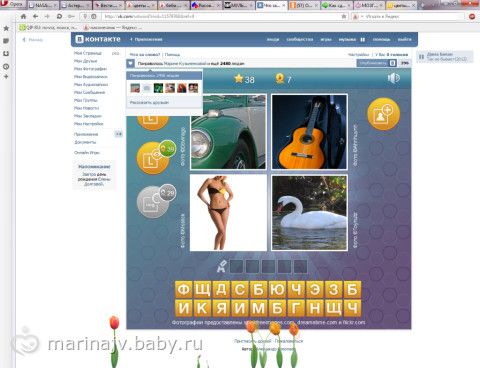This screenshot has width=480, height=368.
Task: Click the heart like dropdown button
Action: tap(130, 63)
